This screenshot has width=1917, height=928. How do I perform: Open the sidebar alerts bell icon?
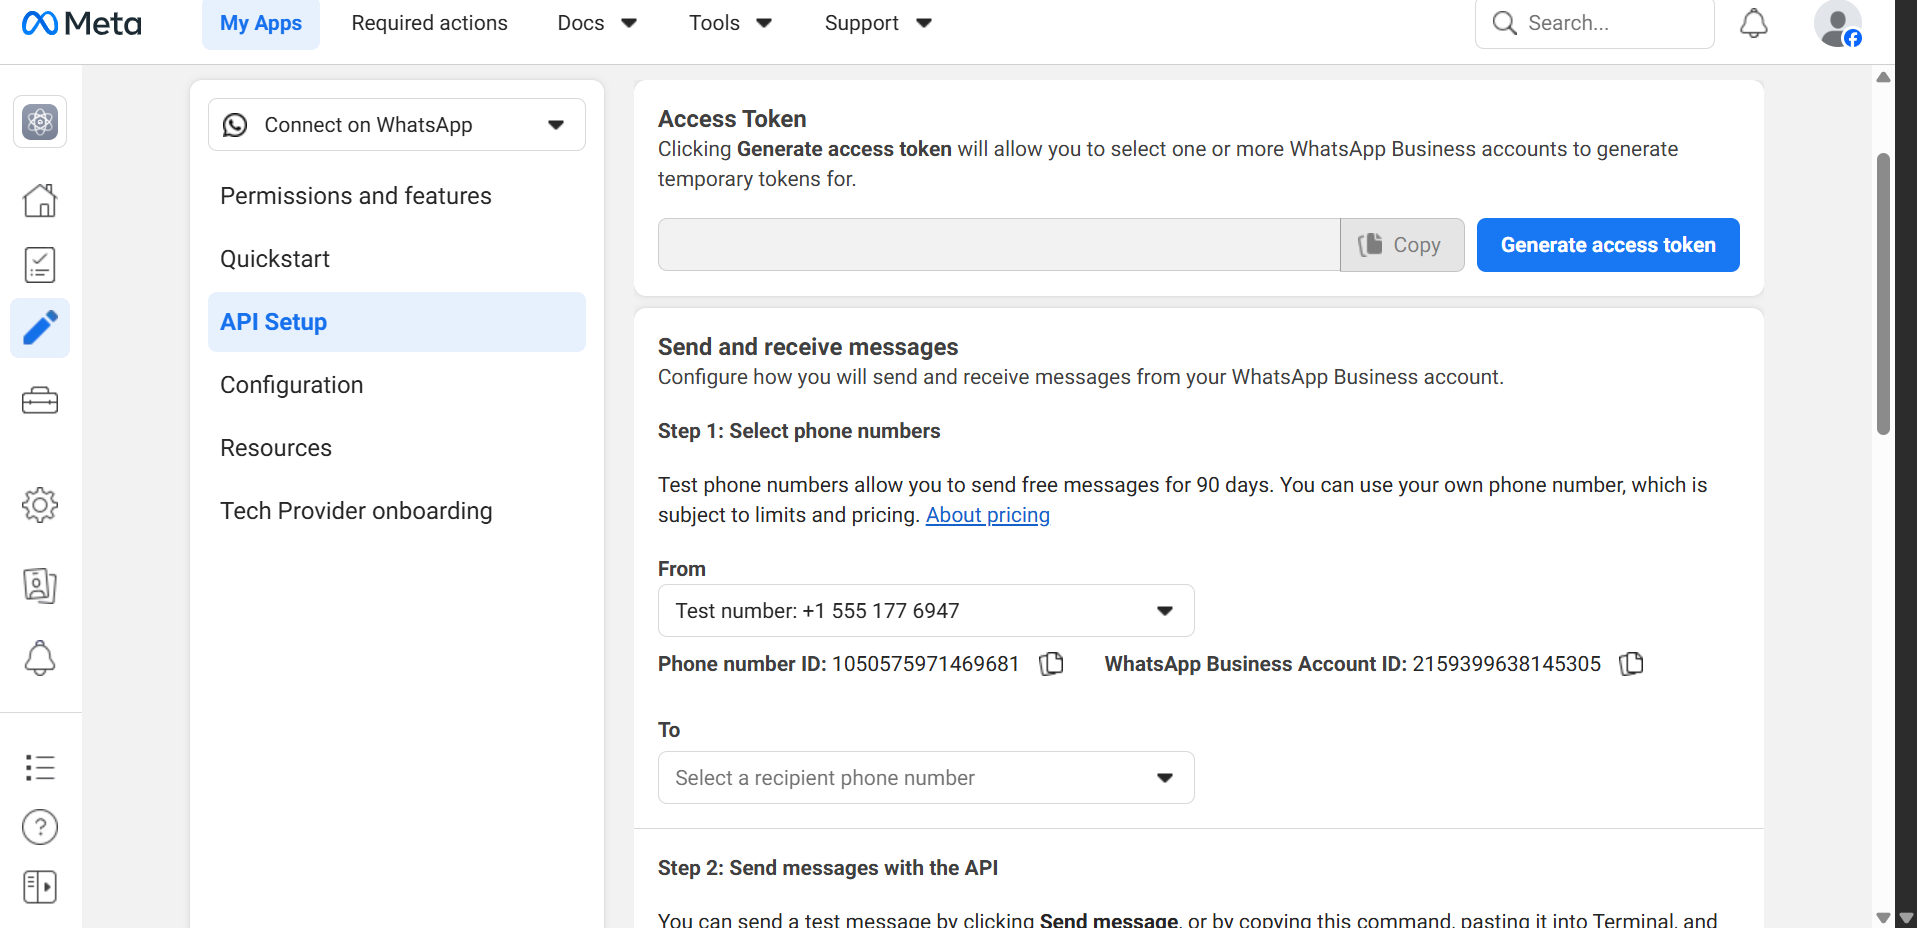(40, 658)
